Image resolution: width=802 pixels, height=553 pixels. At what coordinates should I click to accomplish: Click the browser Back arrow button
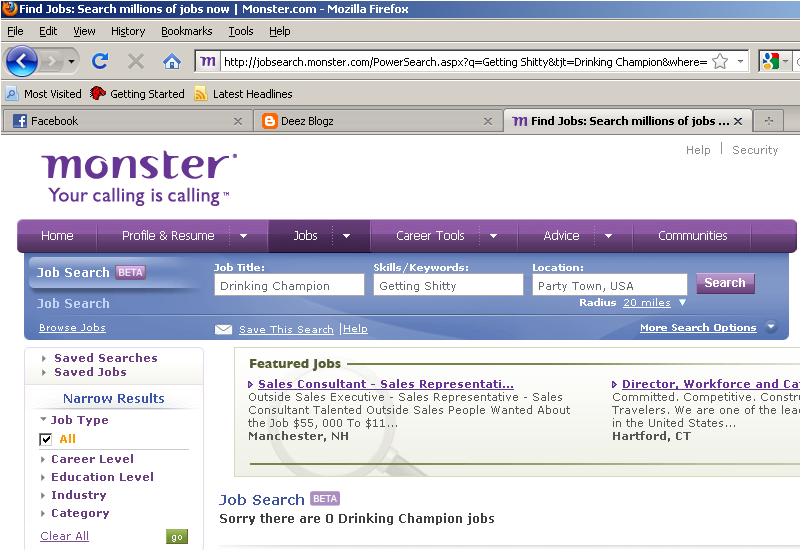21,61
